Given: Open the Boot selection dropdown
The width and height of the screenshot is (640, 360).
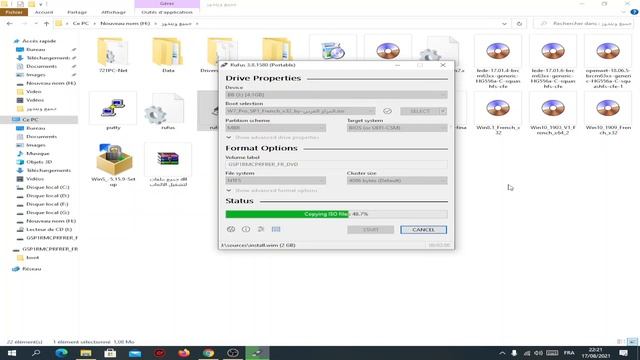Looking at the screenshot, I should coord(300,111).
